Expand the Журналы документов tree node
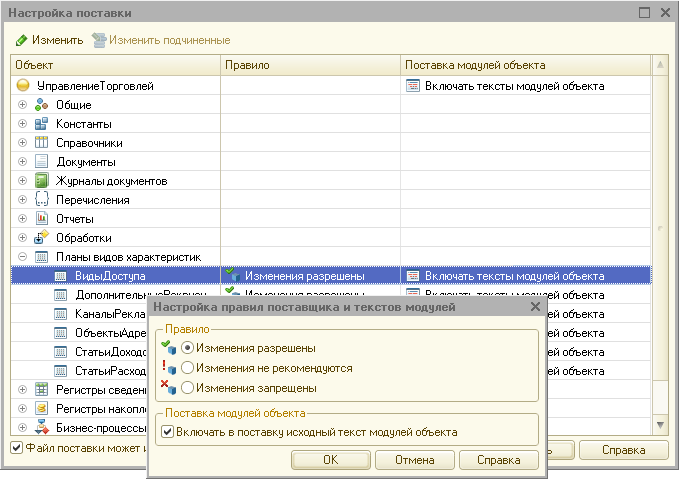679x479 pixels. [x=23, y=181]
